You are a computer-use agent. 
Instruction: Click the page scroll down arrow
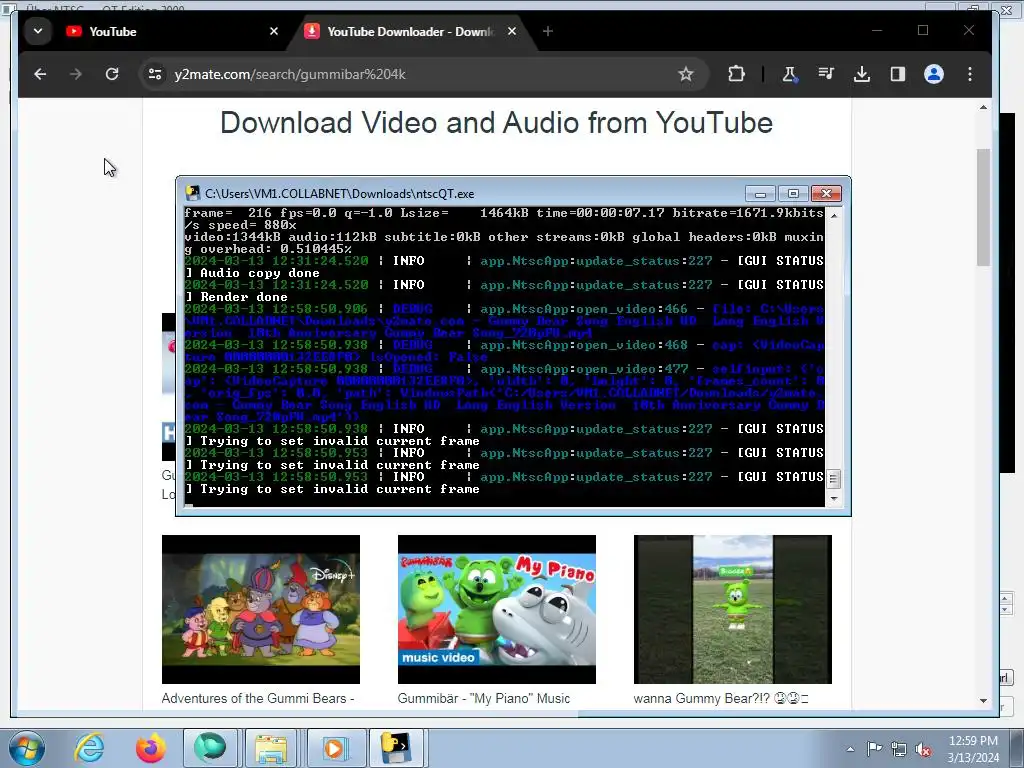(984, 701)
